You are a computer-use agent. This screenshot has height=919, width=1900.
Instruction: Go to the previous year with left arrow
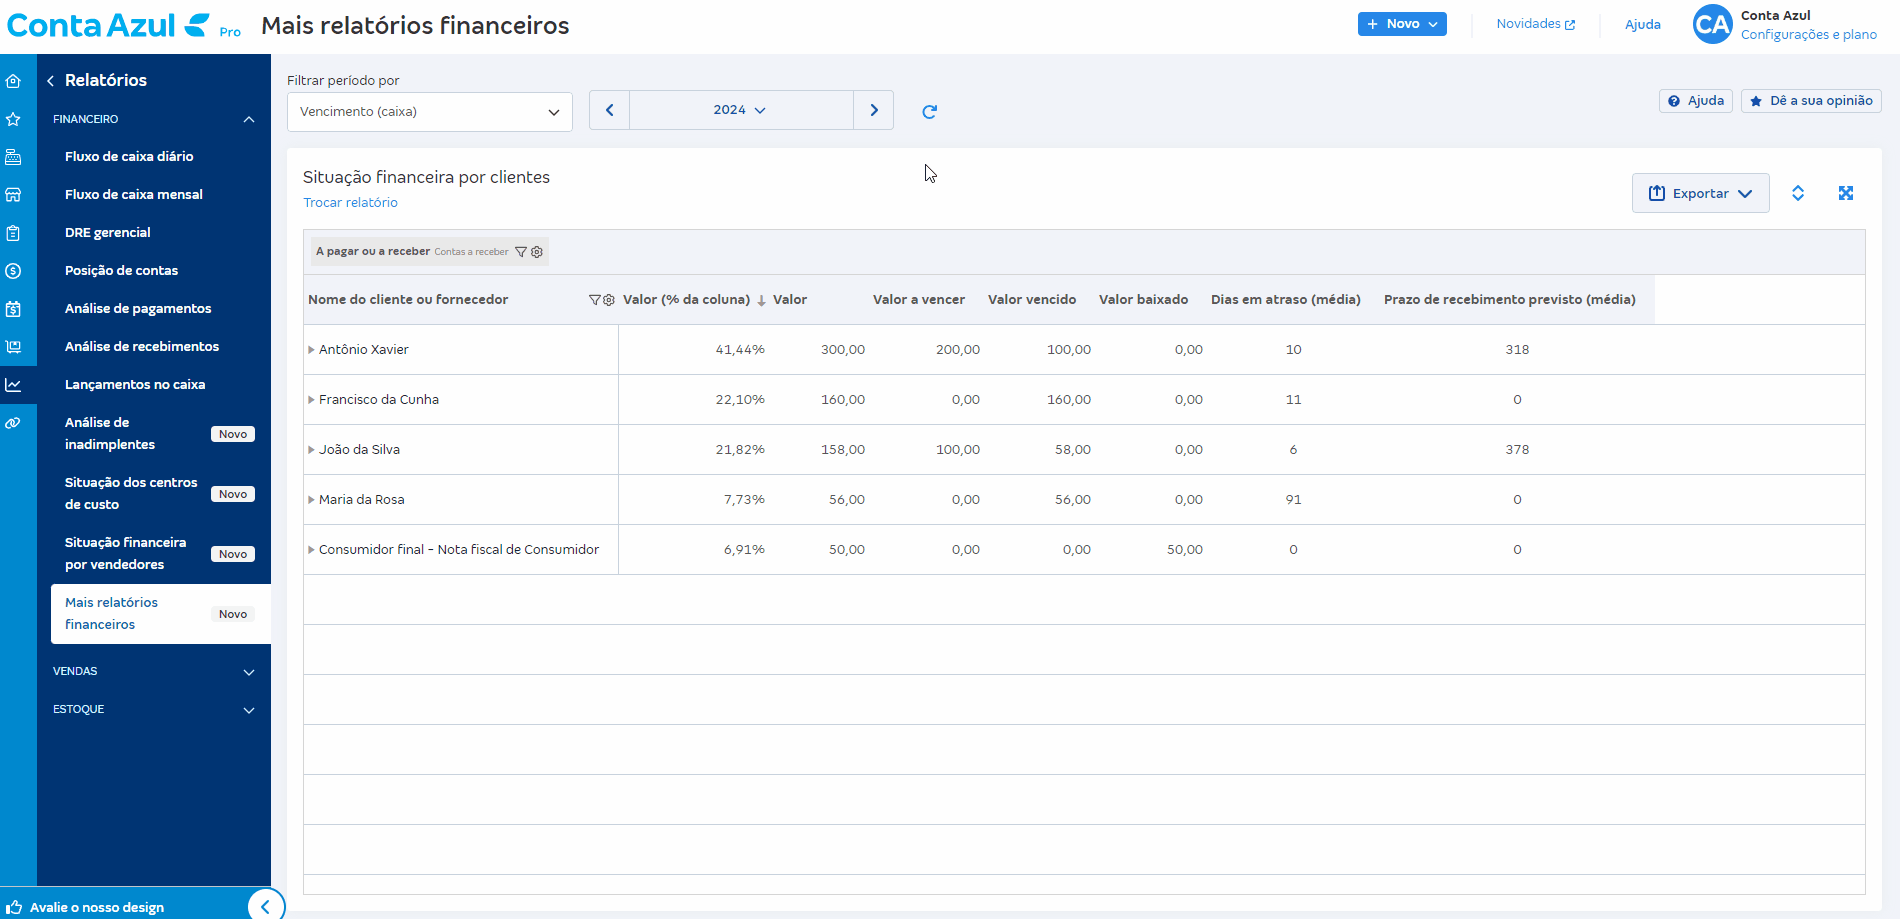(609, 110)
